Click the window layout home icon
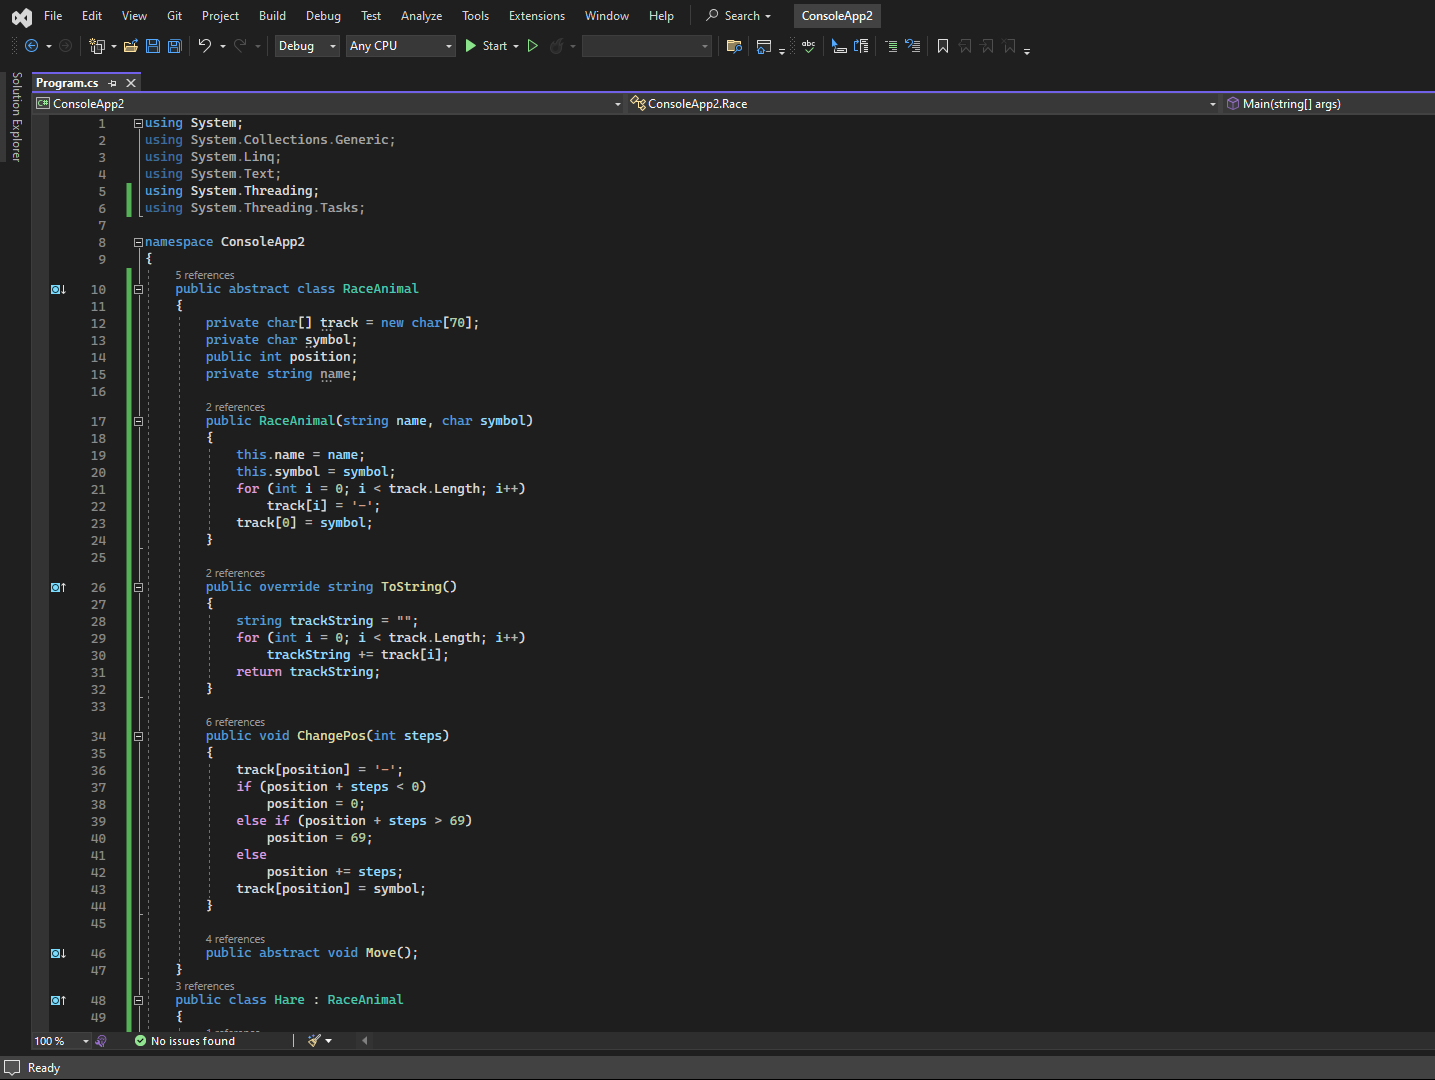 click(764, 46)
